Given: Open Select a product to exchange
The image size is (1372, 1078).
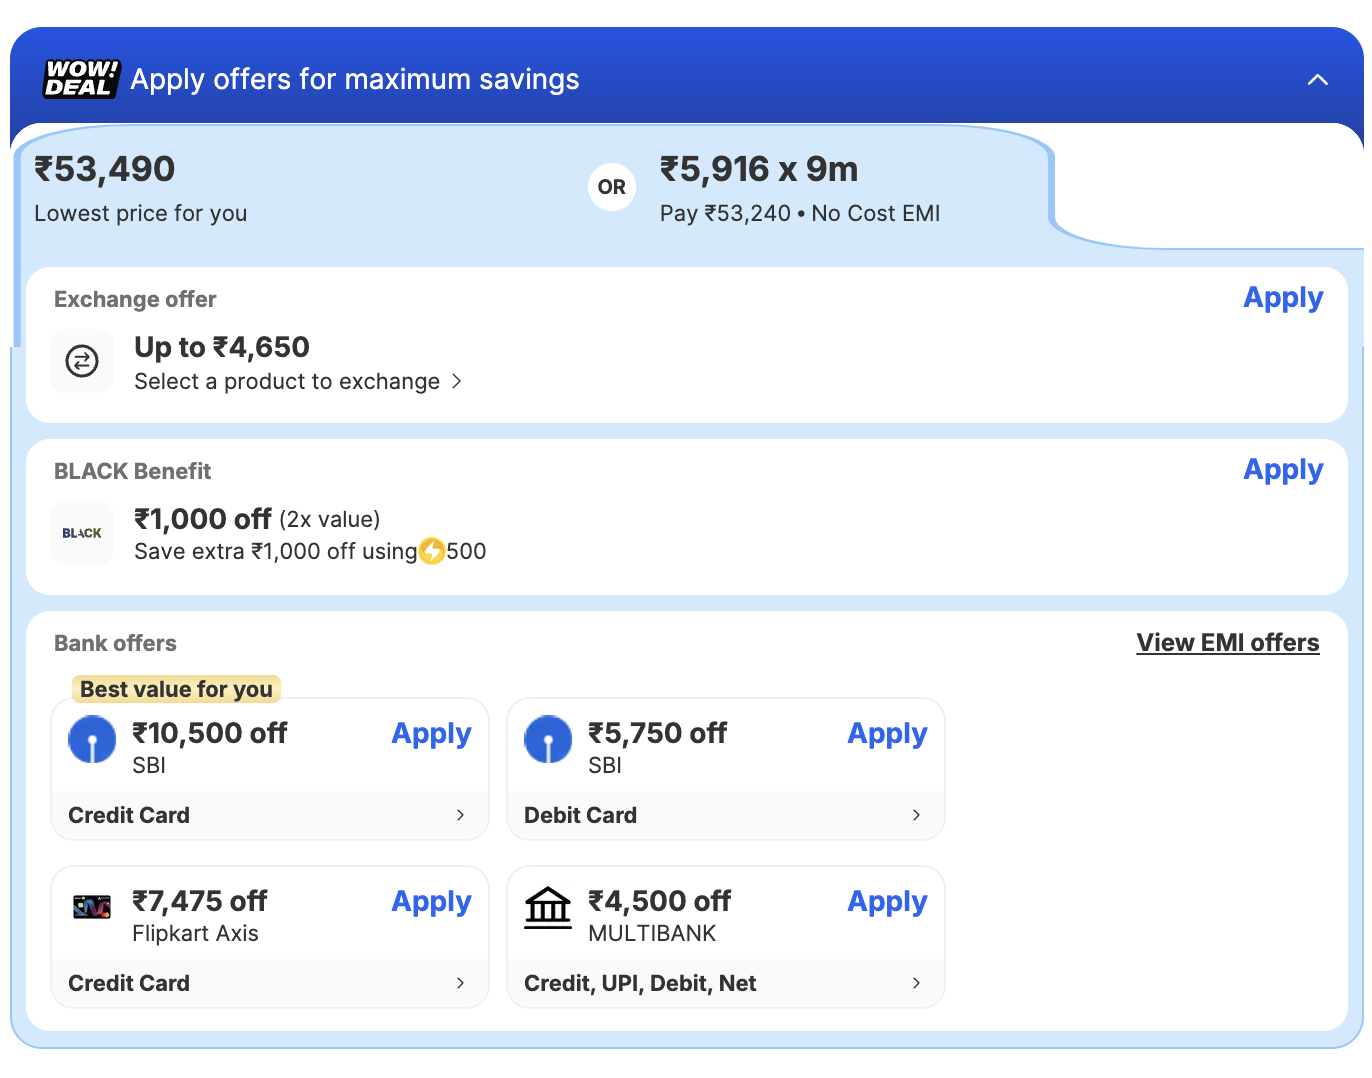Looking at the screenshot, I should pos(297,382).
